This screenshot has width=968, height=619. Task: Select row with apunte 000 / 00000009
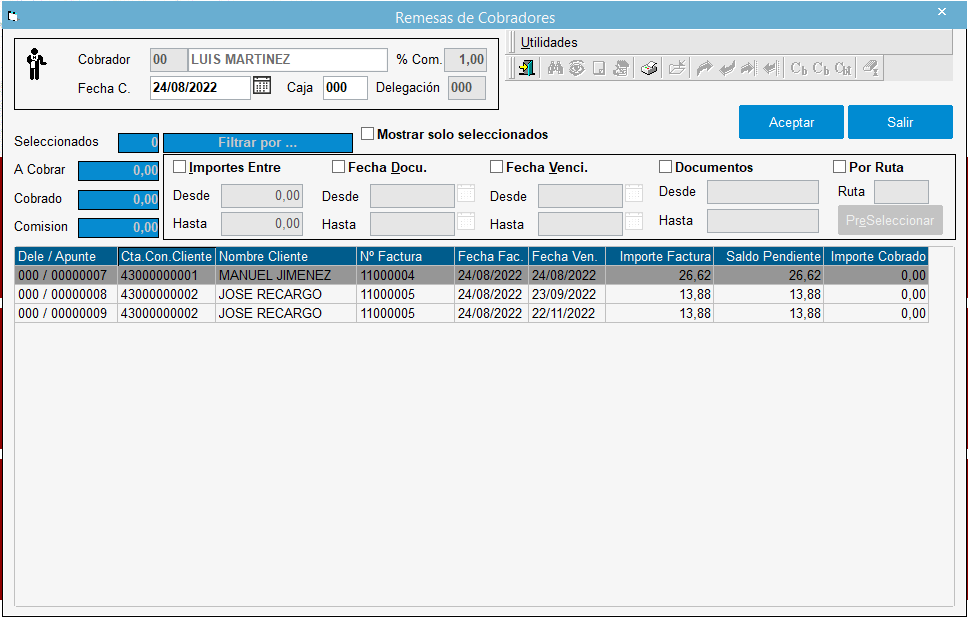pyautogui.click(x=472, y=314)
